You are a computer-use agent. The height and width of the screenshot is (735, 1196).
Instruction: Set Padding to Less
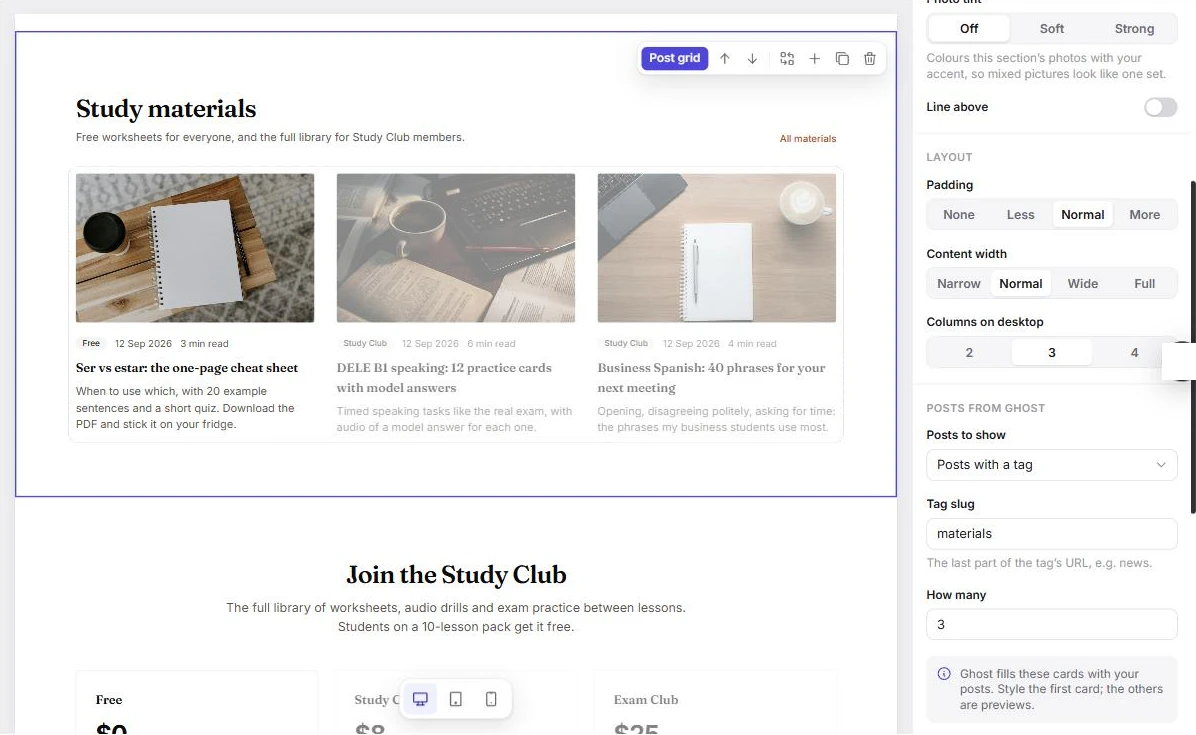click(1021, 215)
